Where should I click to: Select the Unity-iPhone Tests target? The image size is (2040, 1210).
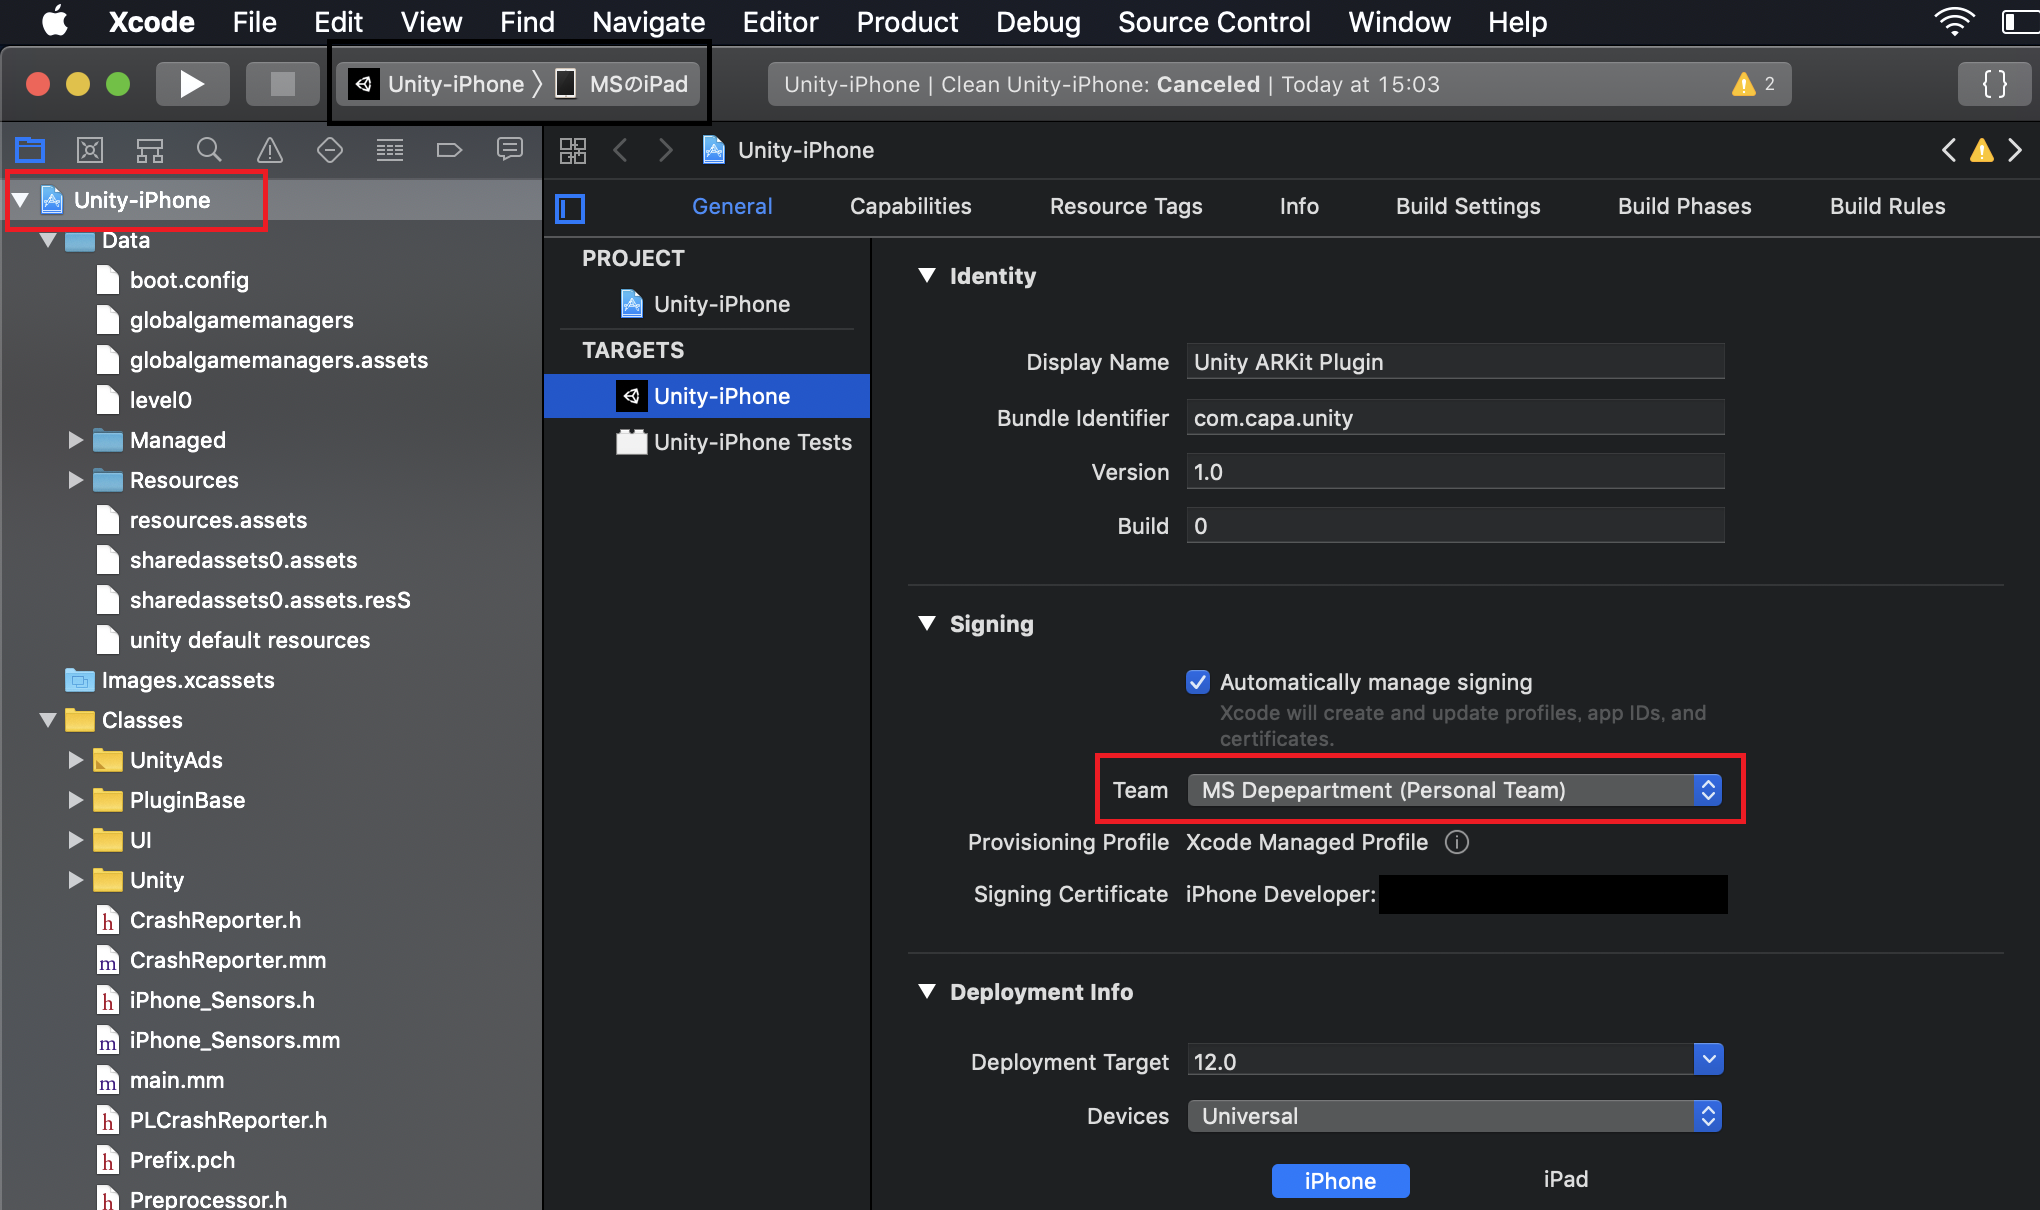coord(734,442)
